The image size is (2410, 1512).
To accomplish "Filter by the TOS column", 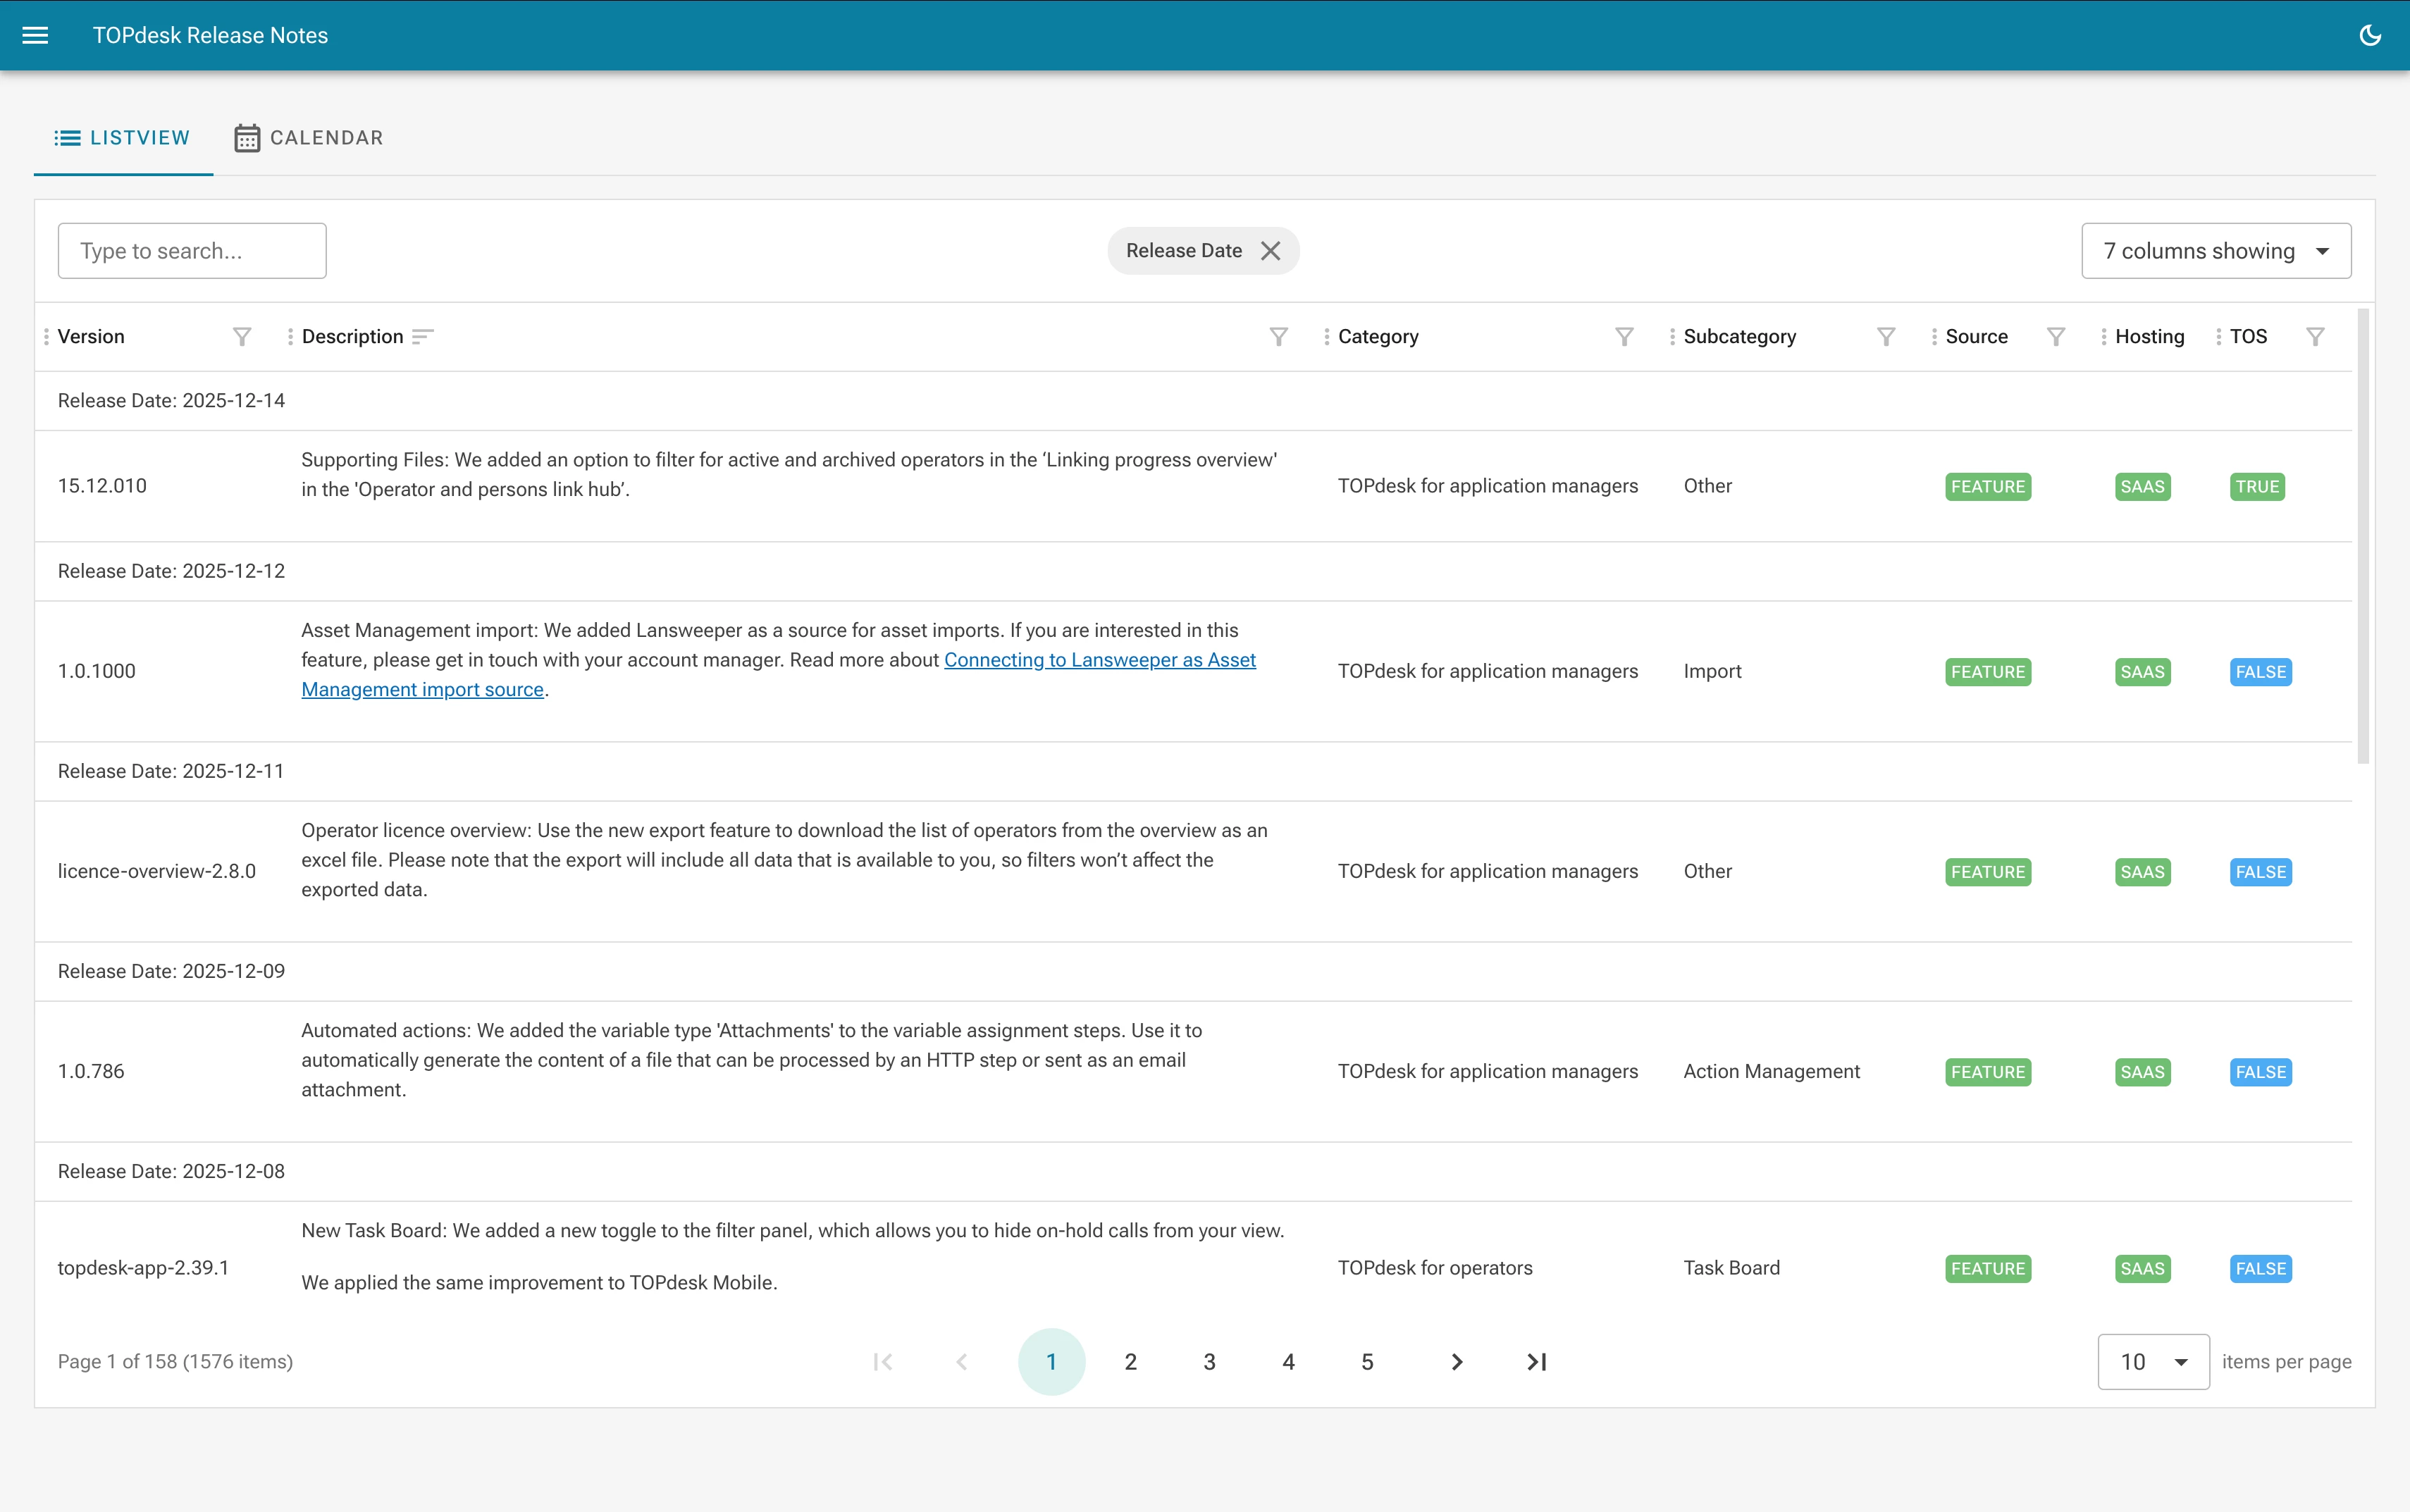I will (2315, 337).
